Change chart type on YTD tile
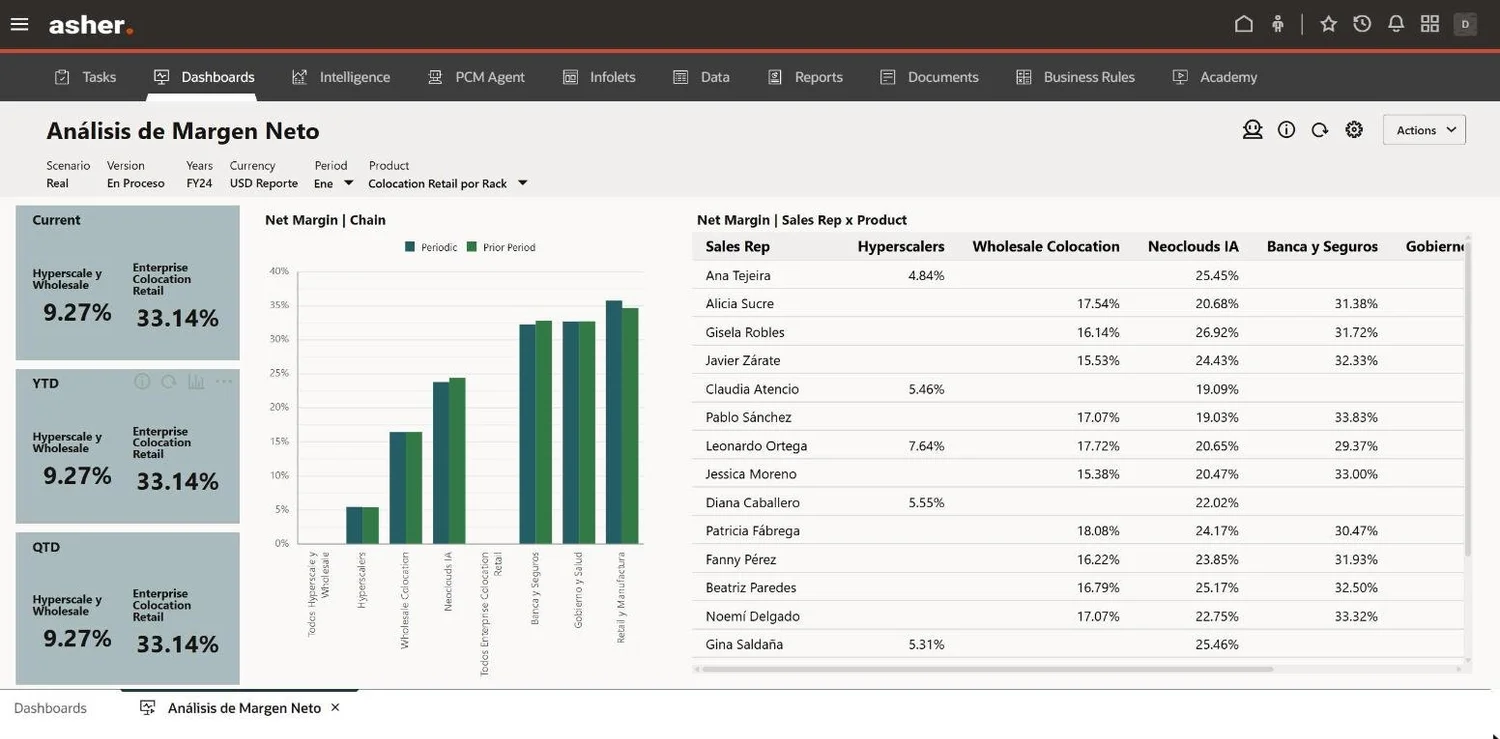This screenshot has width=1500, height=739. pos(196,381)
